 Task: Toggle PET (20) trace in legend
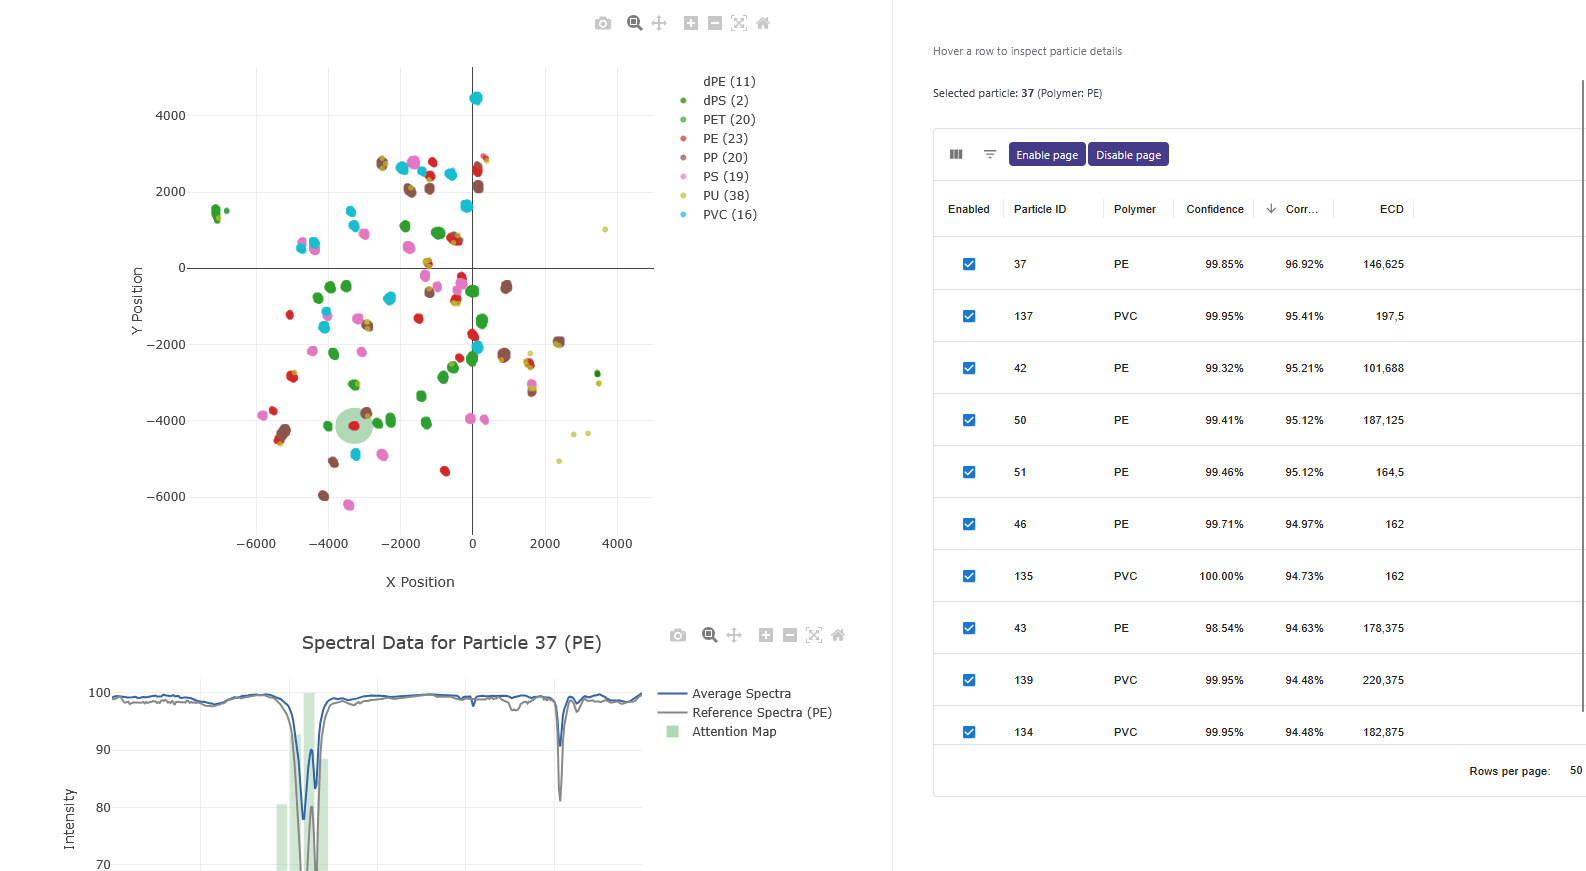(x=729, y=120)
